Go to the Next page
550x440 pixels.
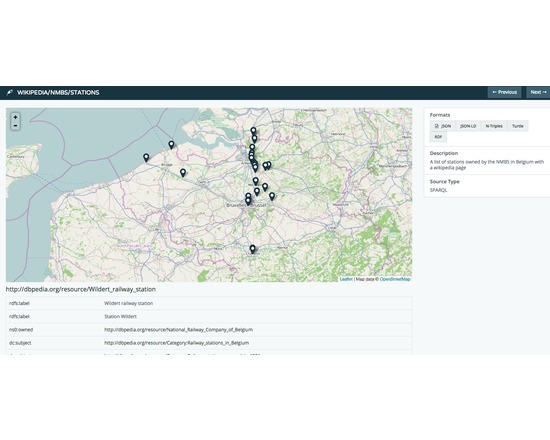(538, 92)
